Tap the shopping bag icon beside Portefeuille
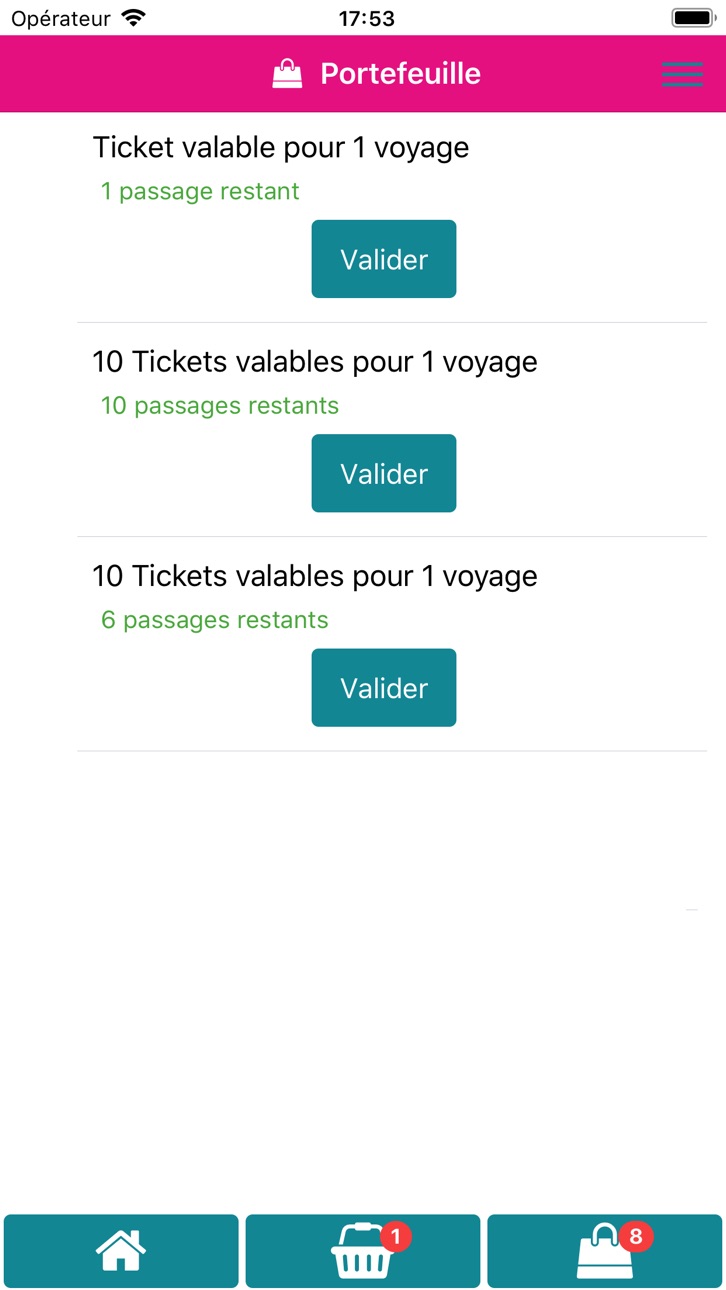The width and height of the screenshot is (726, 1290). point(287,74)
